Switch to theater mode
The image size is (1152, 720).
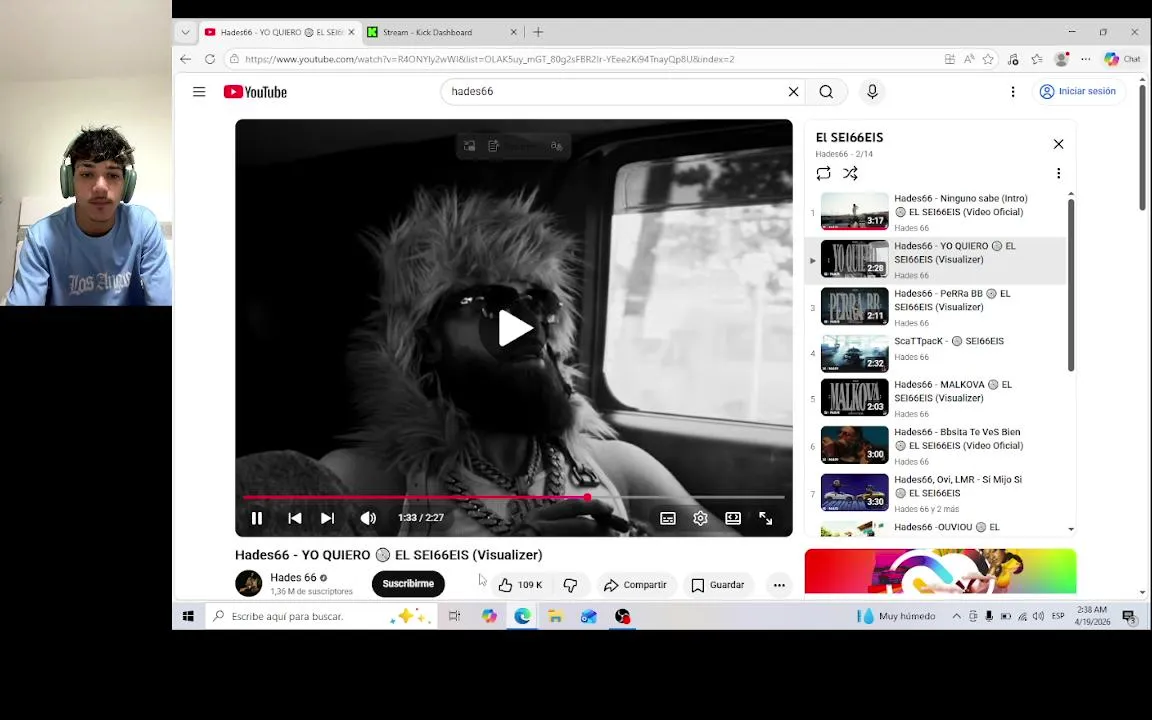tap(732, 518)
